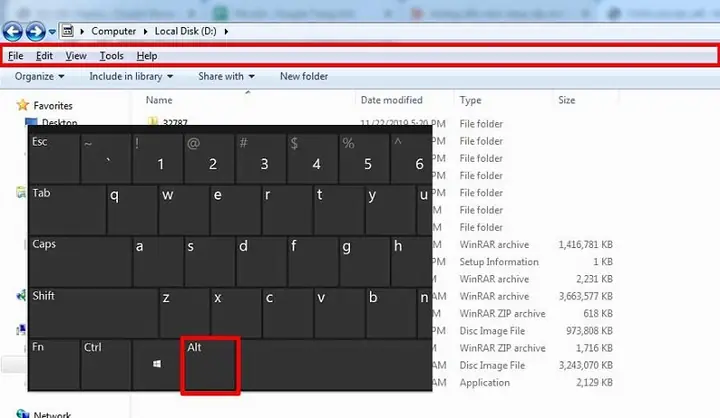
Task: Tap the e key on on-screen keyboard
Action: 236,210
